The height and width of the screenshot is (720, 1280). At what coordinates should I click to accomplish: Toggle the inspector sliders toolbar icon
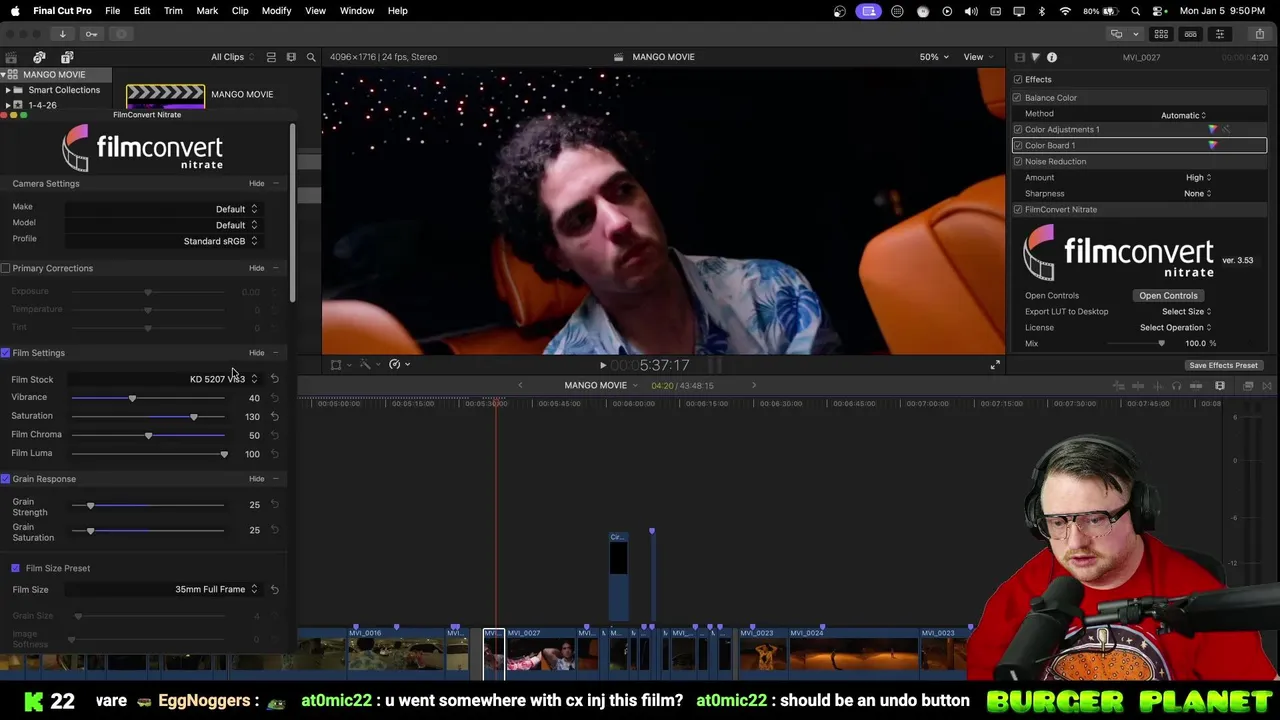(1219, 34)
